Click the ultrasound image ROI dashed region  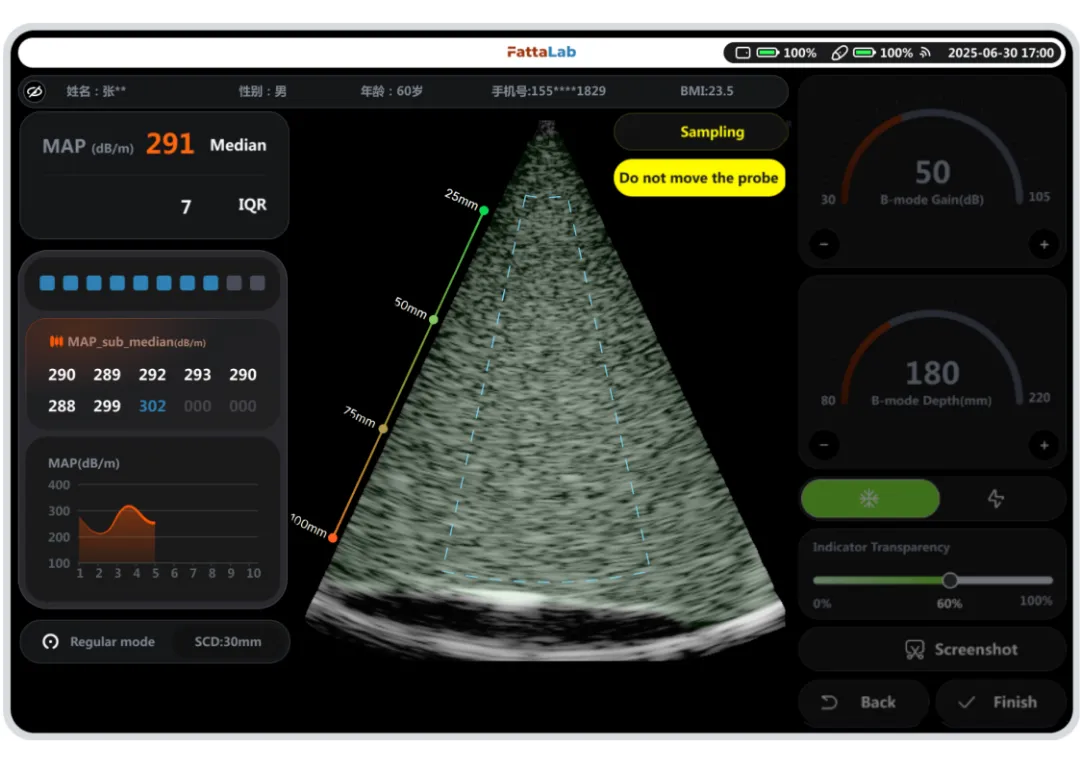(x=548, y=389)
